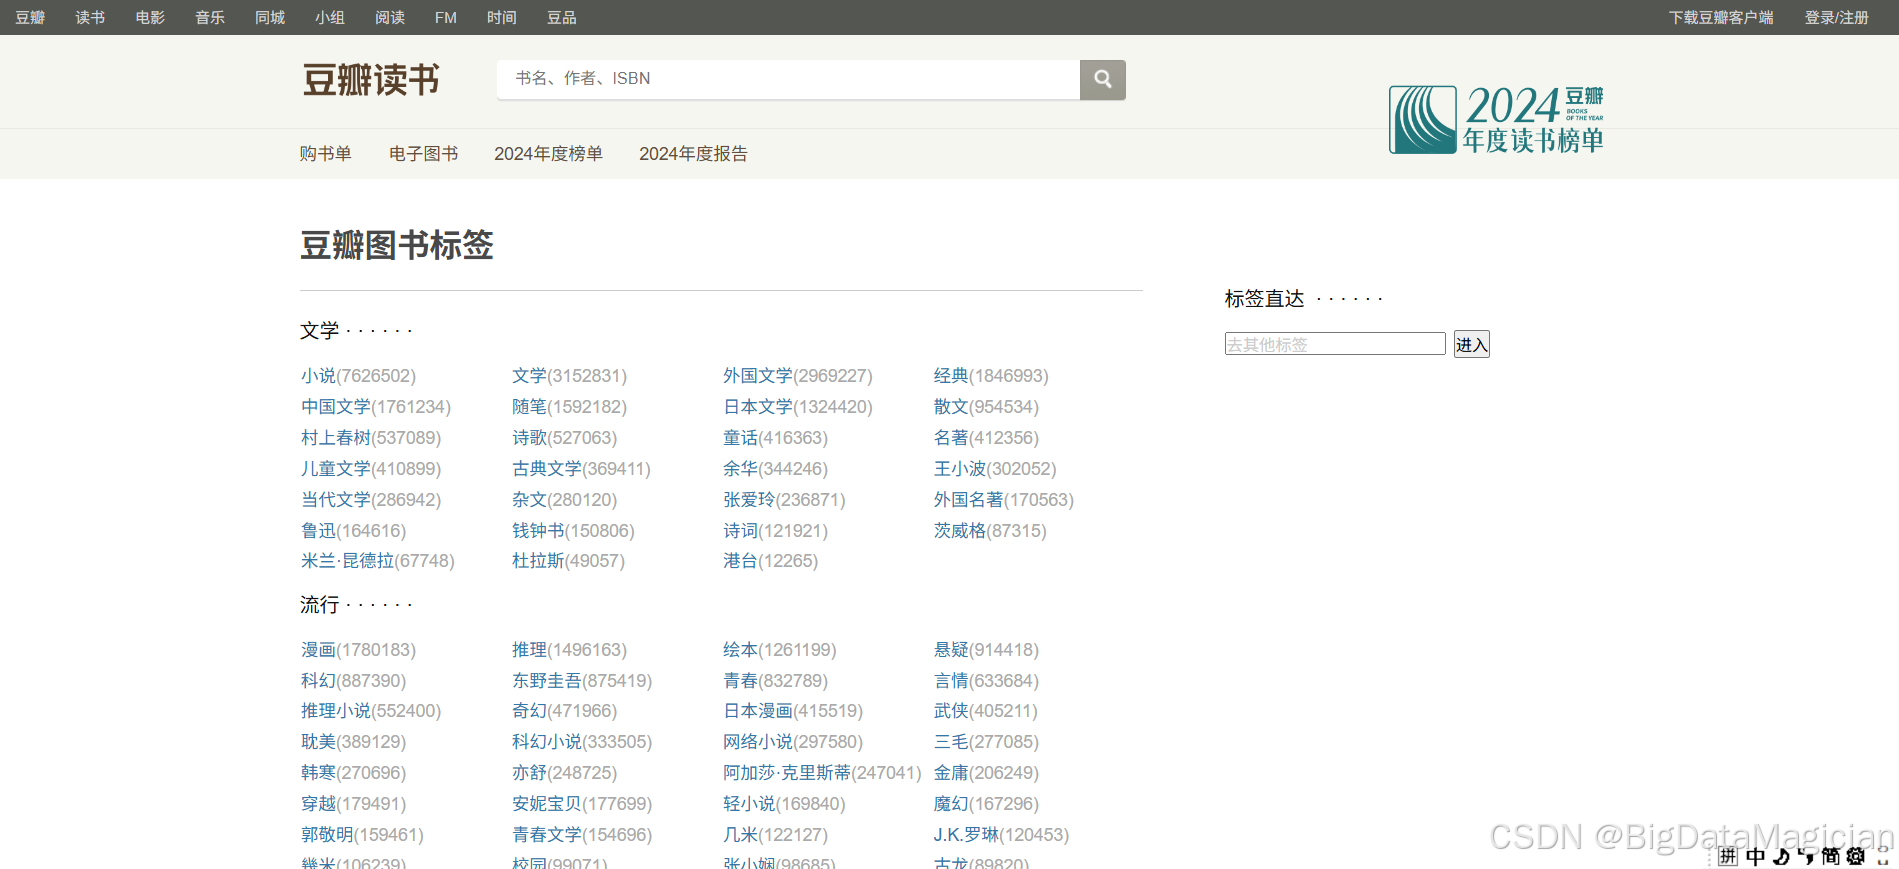This screenshot has height=869, width=1899.
Task: Open the 古典文学 tag link
Action: click(x=547, y=469)
